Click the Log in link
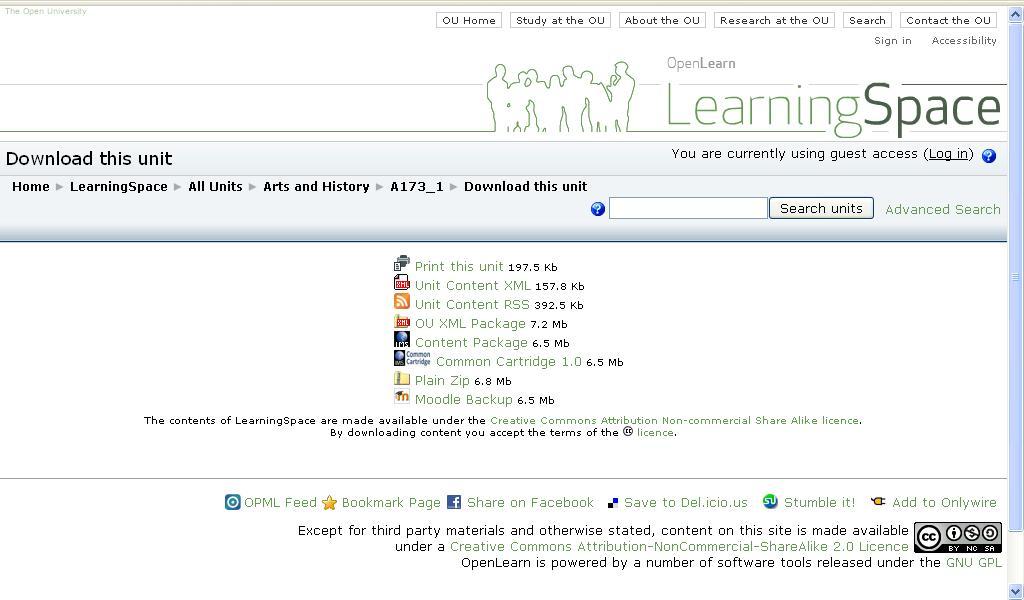Screen dimensions: 1024x600 (948, 153)
